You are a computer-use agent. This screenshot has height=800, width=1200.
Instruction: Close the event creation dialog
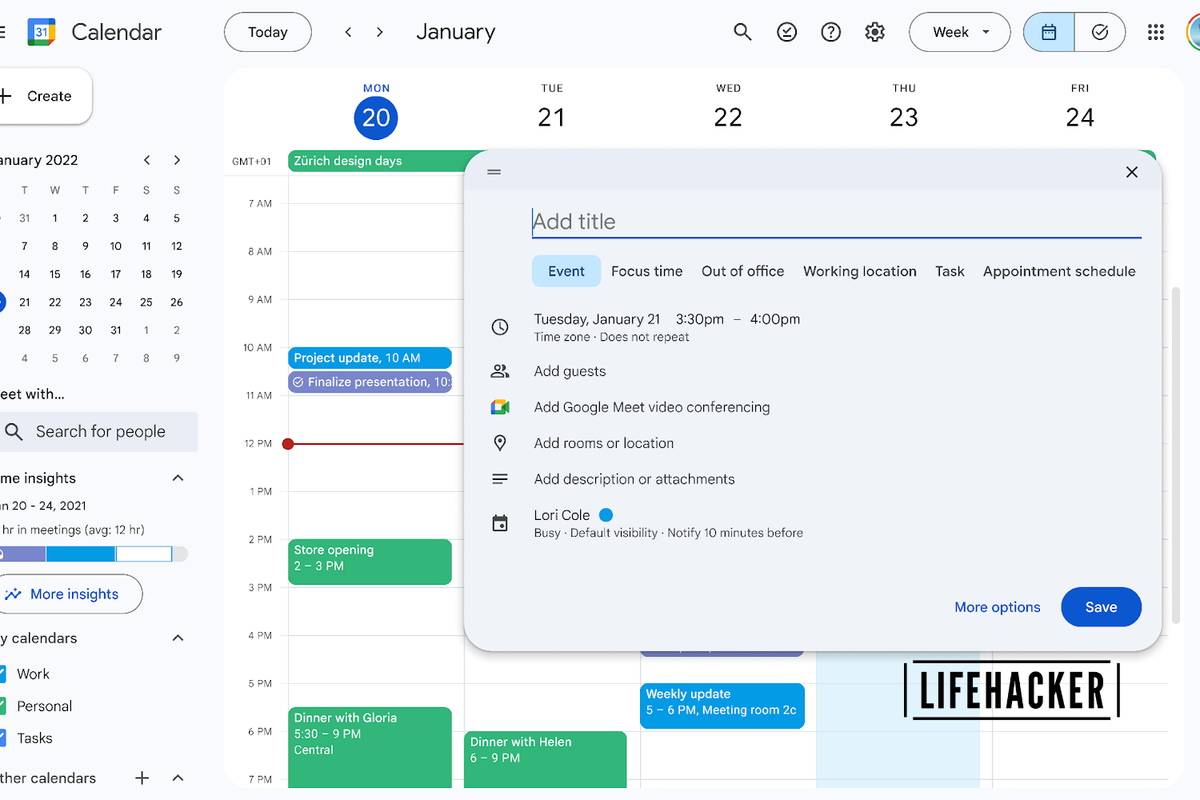coord(1132,172)
